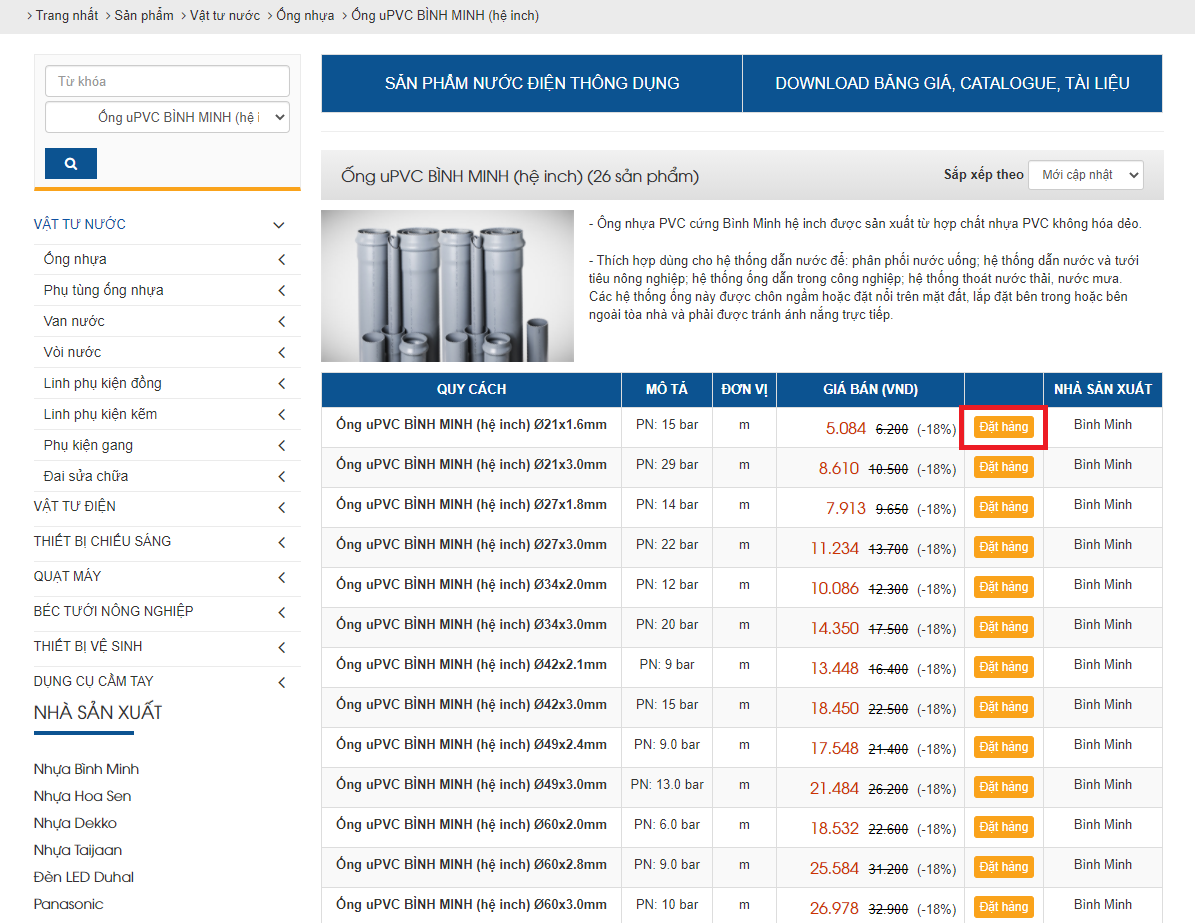Select manufacturer Nhựa Bình Minh link
Image resolution: width=1195 pixels, height=923 pixels.
[86, 769]
